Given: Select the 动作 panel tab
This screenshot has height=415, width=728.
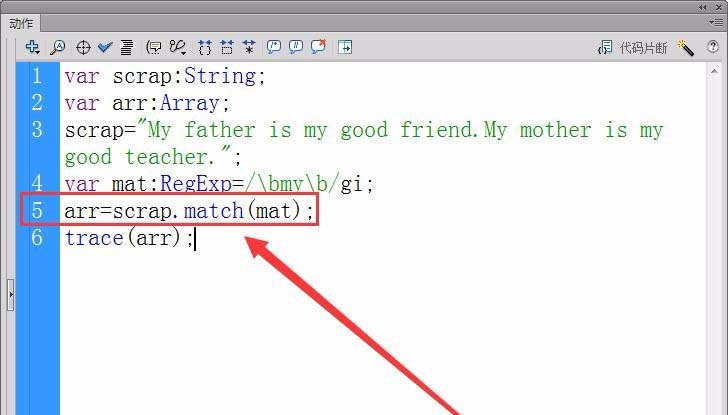Looking at the screenshot, I should tap(21, 23).
